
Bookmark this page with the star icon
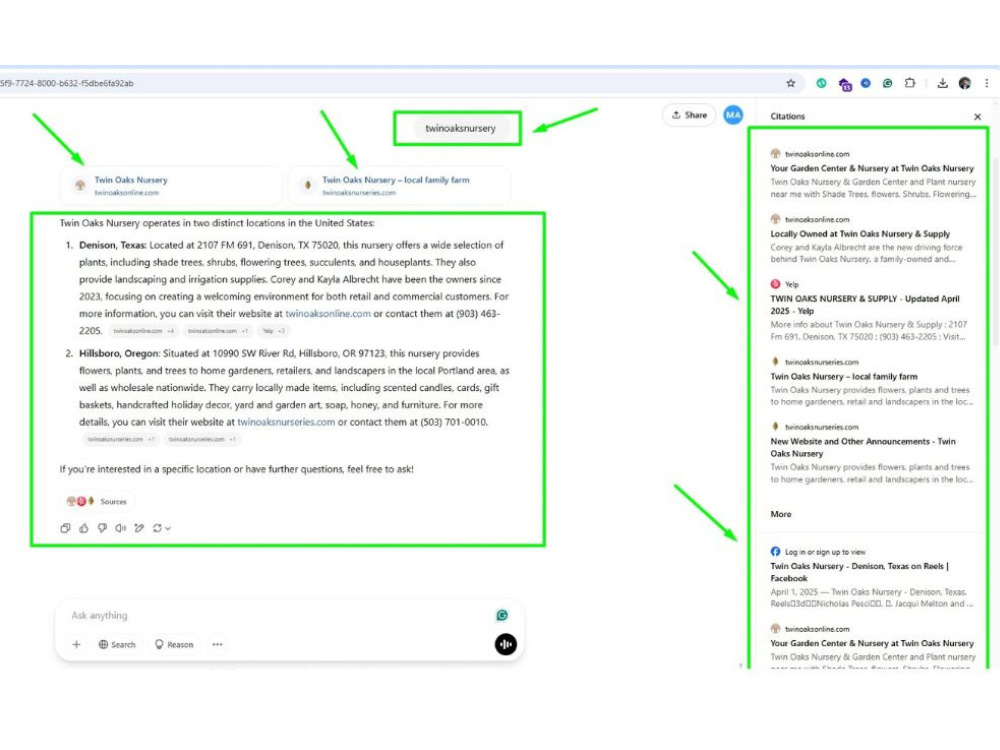[791, 83]
